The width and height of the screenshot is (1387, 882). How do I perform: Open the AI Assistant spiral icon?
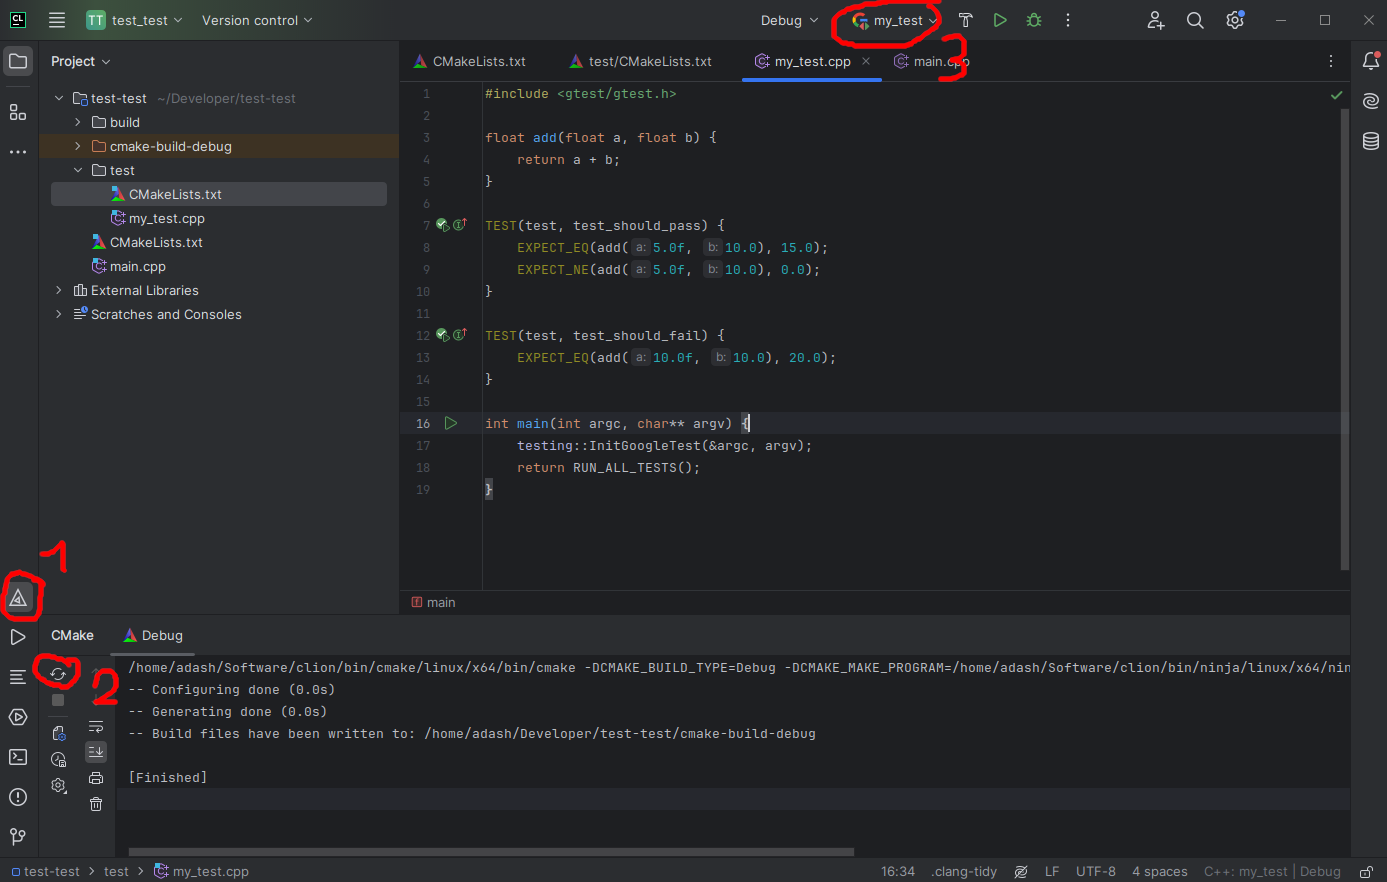click(1371, 101)
